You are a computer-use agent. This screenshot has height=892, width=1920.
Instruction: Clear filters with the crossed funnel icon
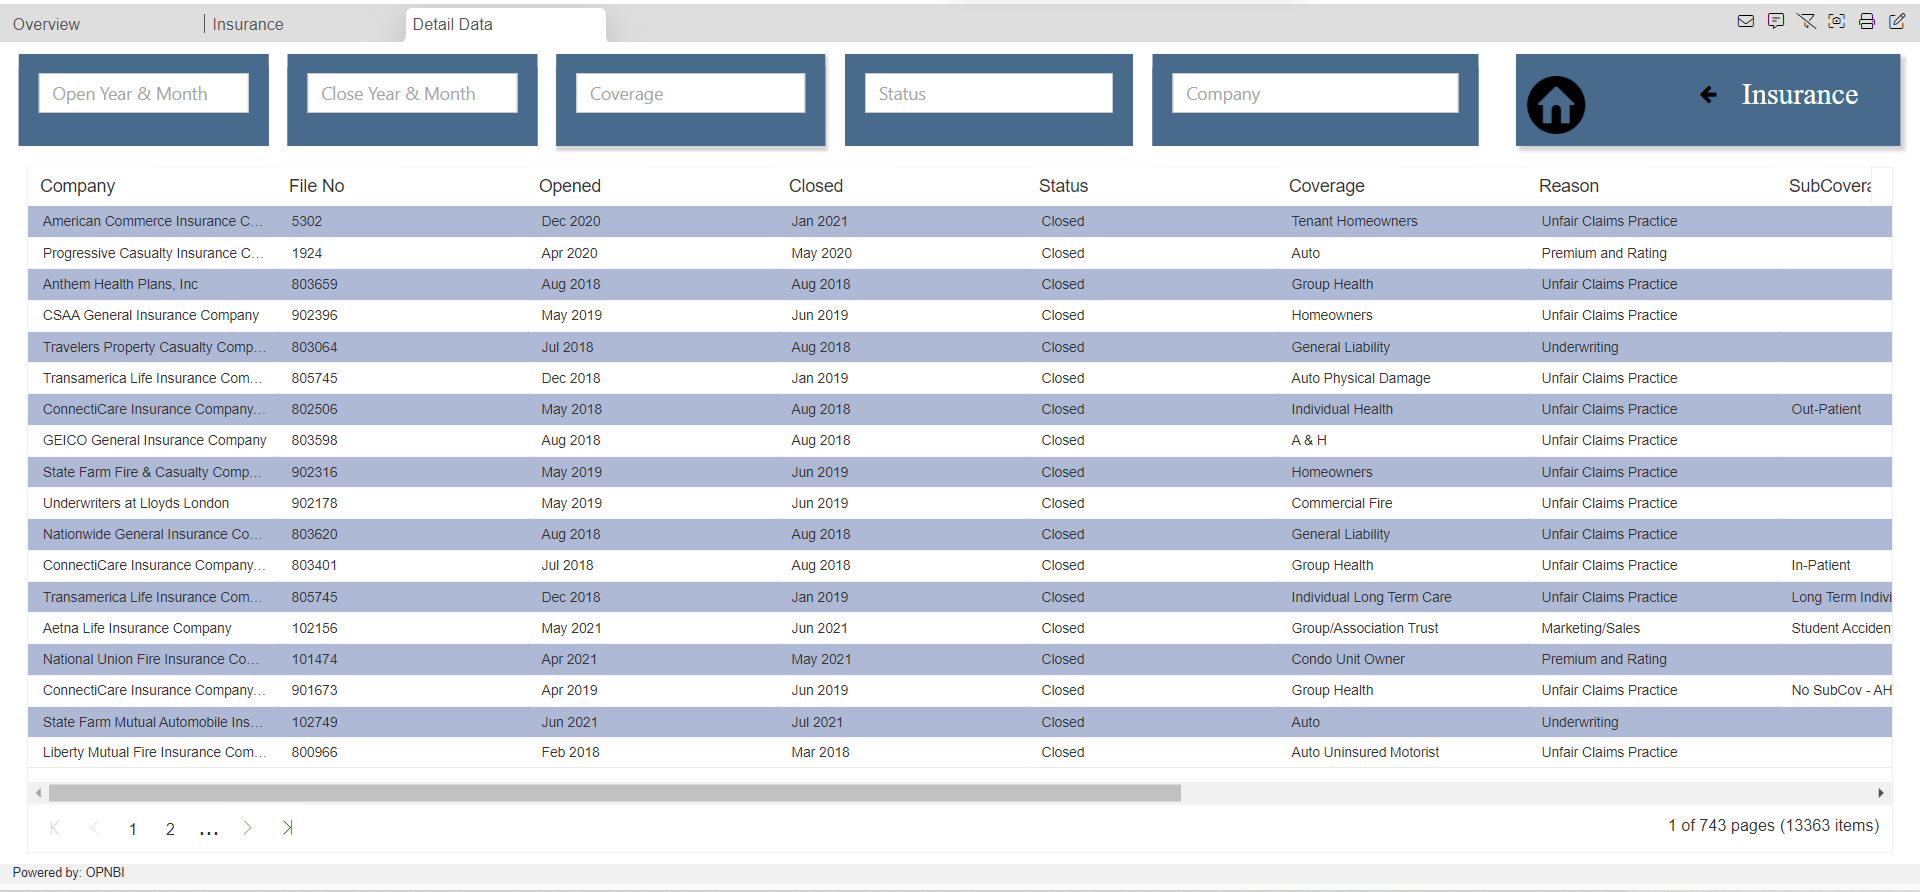1806,21
